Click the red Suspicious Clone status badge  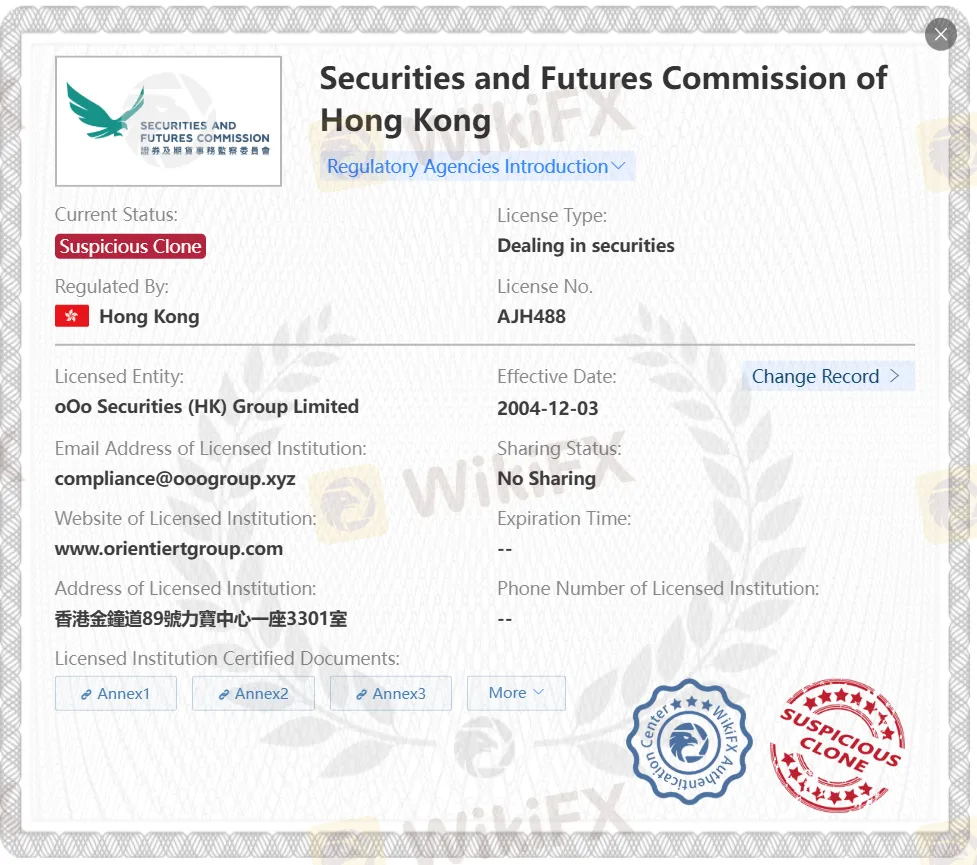(130, 247)
